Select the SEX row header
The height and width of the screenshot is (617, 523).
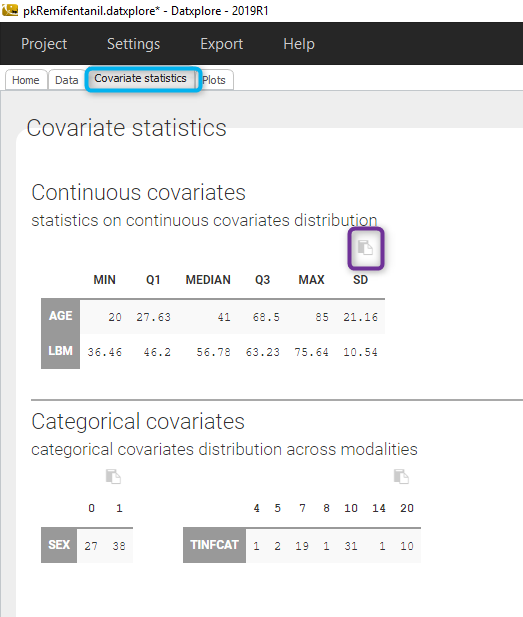59,545
